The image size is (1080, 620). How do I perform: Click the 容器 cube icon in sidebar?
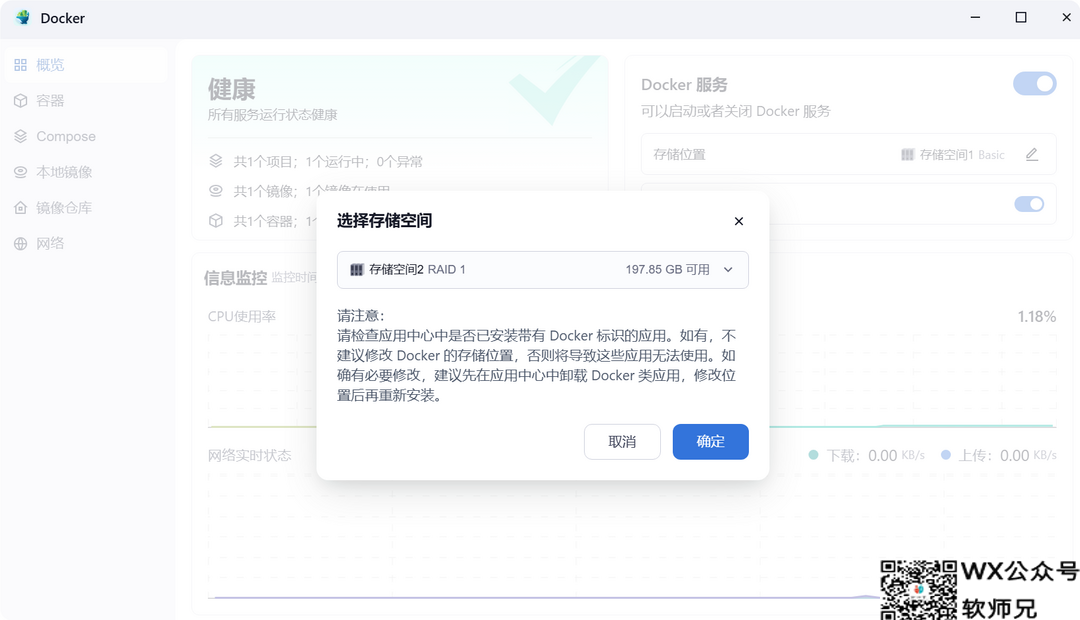tap(21, 101)
